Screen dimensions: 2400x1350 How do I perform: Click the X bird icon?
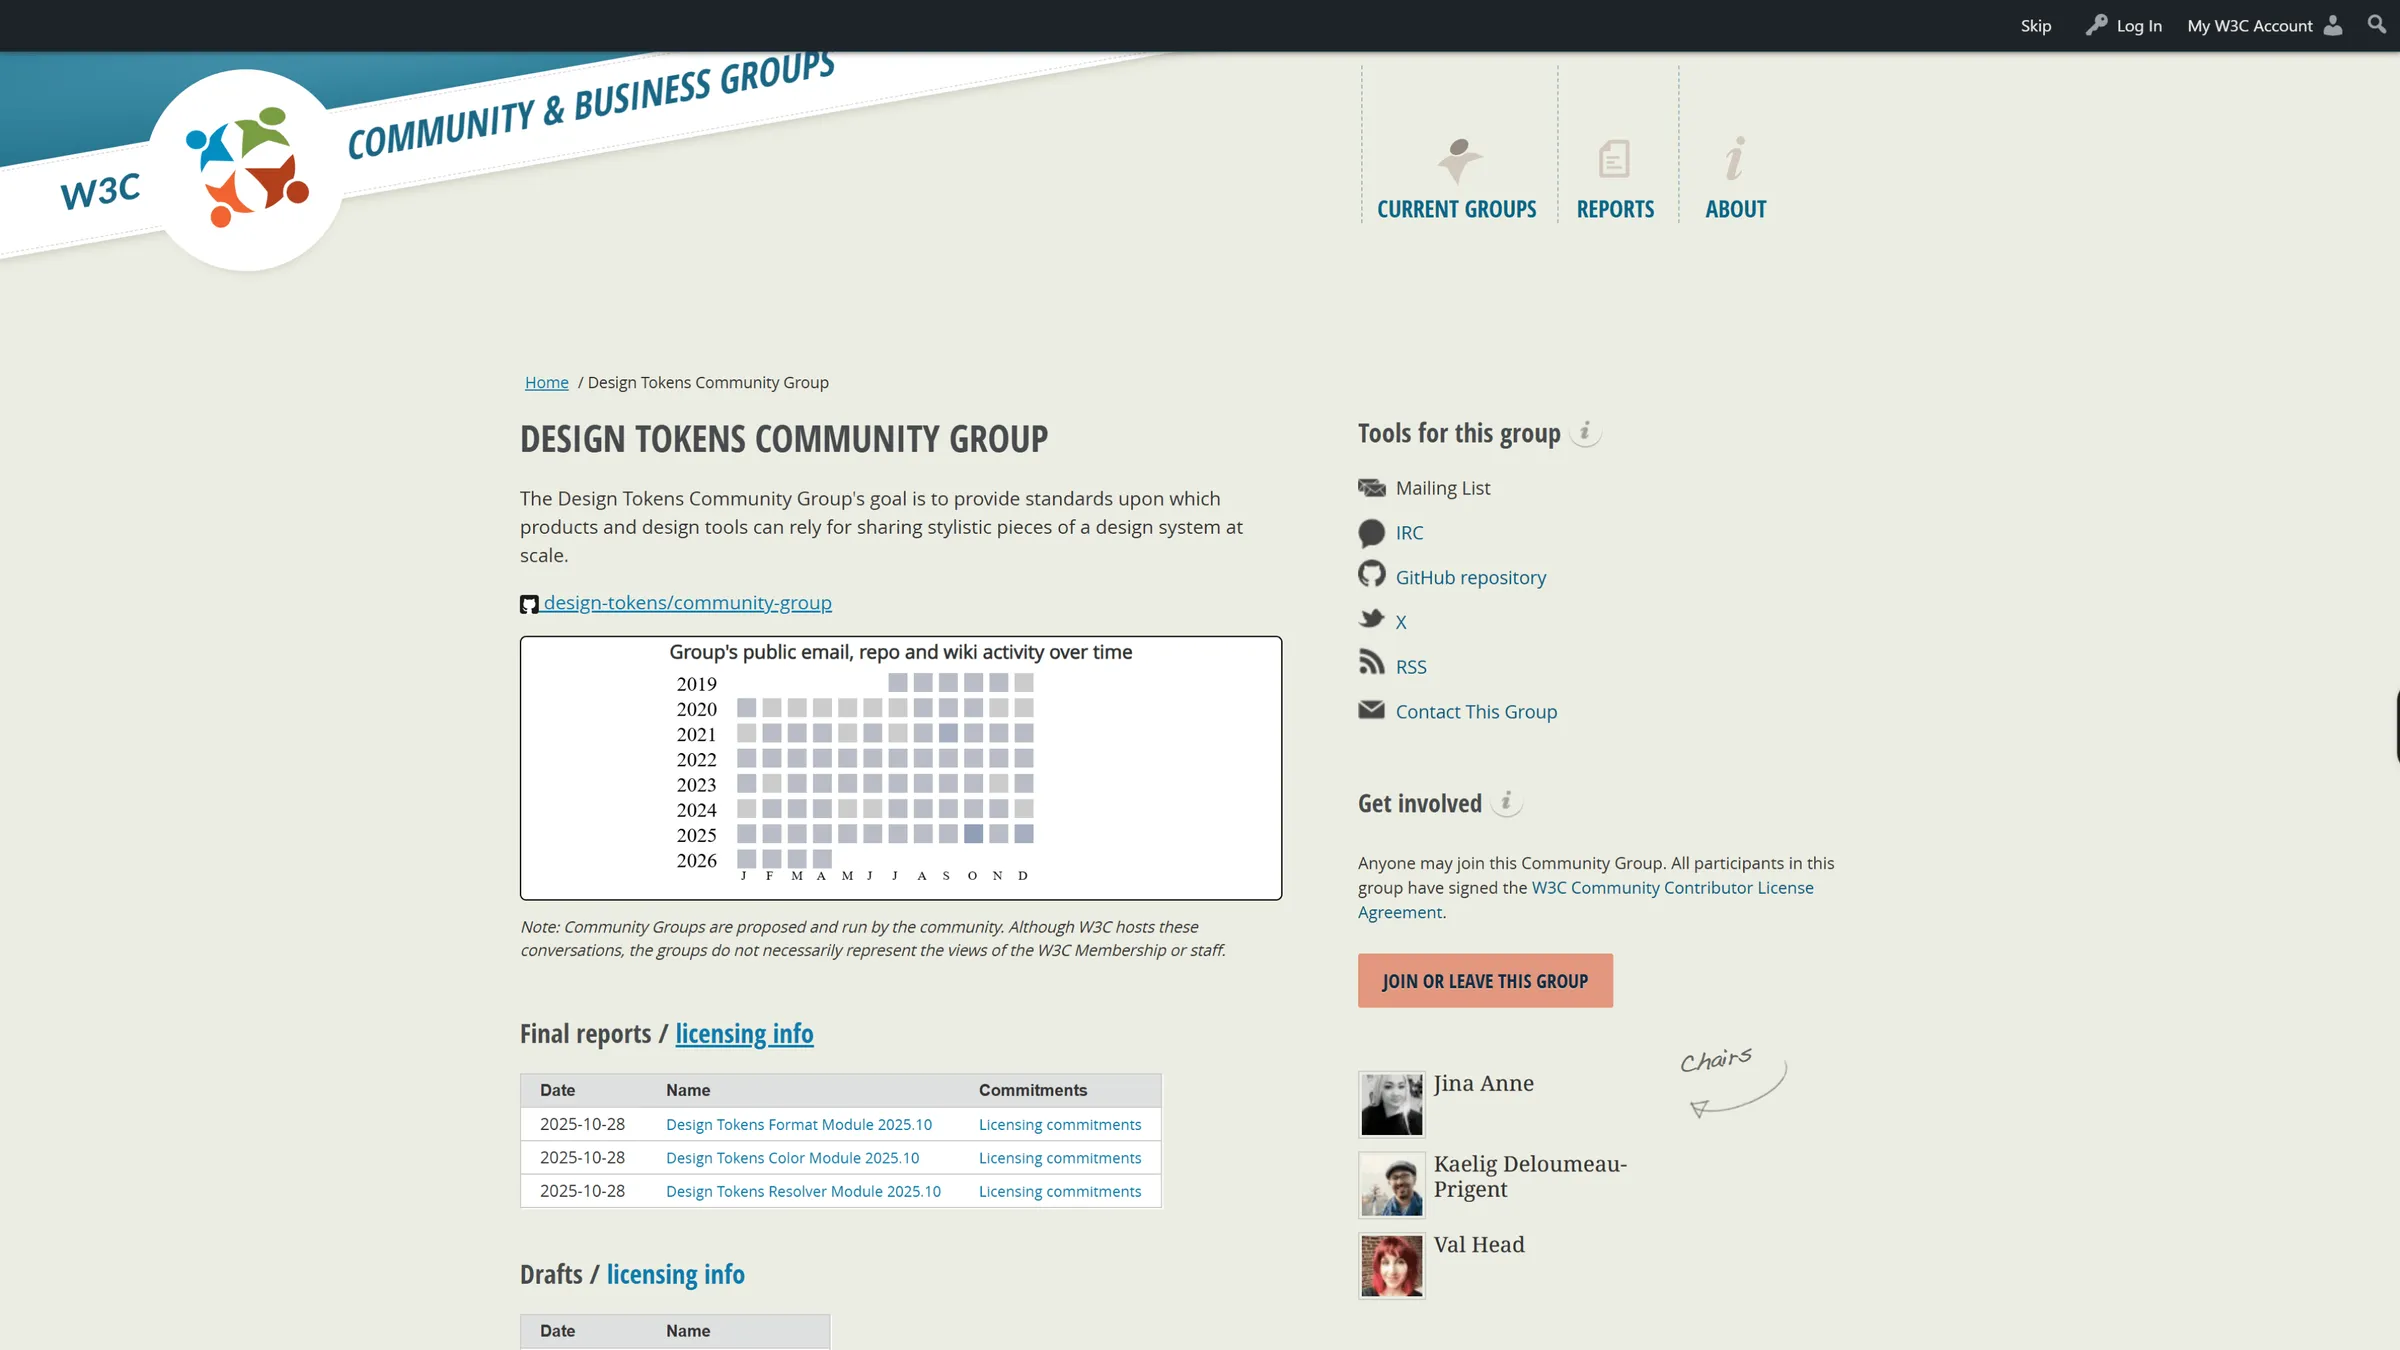tap(1371, 620)
